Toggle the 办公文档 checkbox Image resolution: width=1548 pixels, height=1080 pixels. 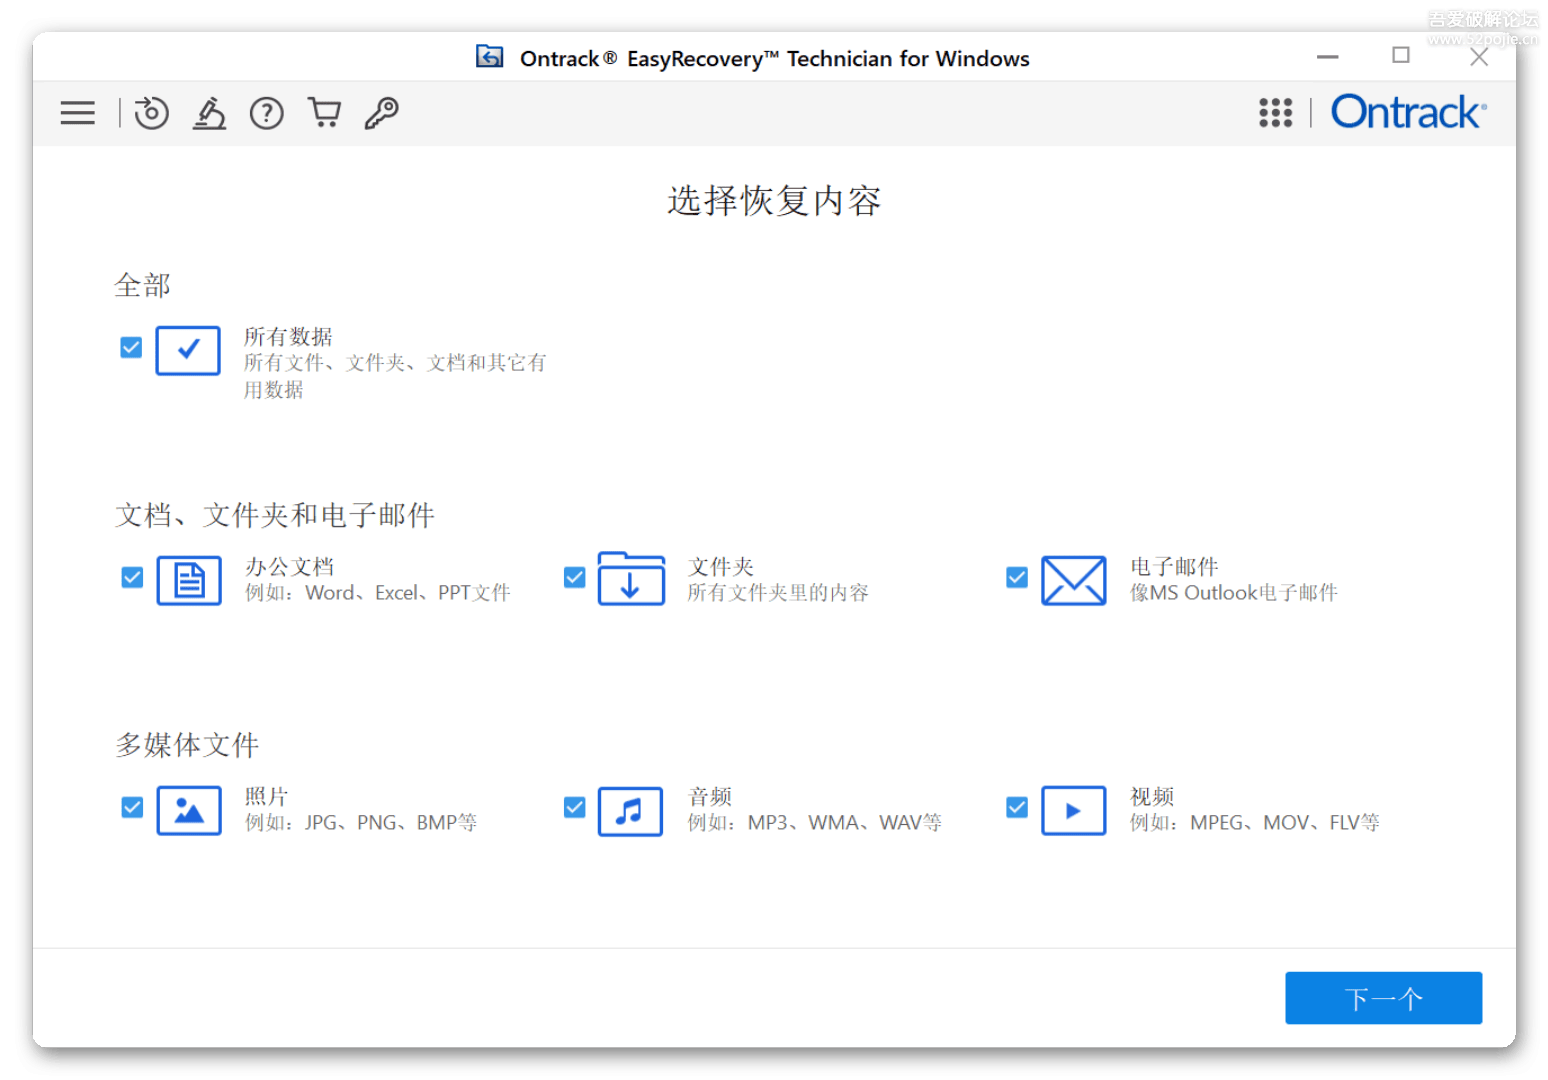click(132, 578)
